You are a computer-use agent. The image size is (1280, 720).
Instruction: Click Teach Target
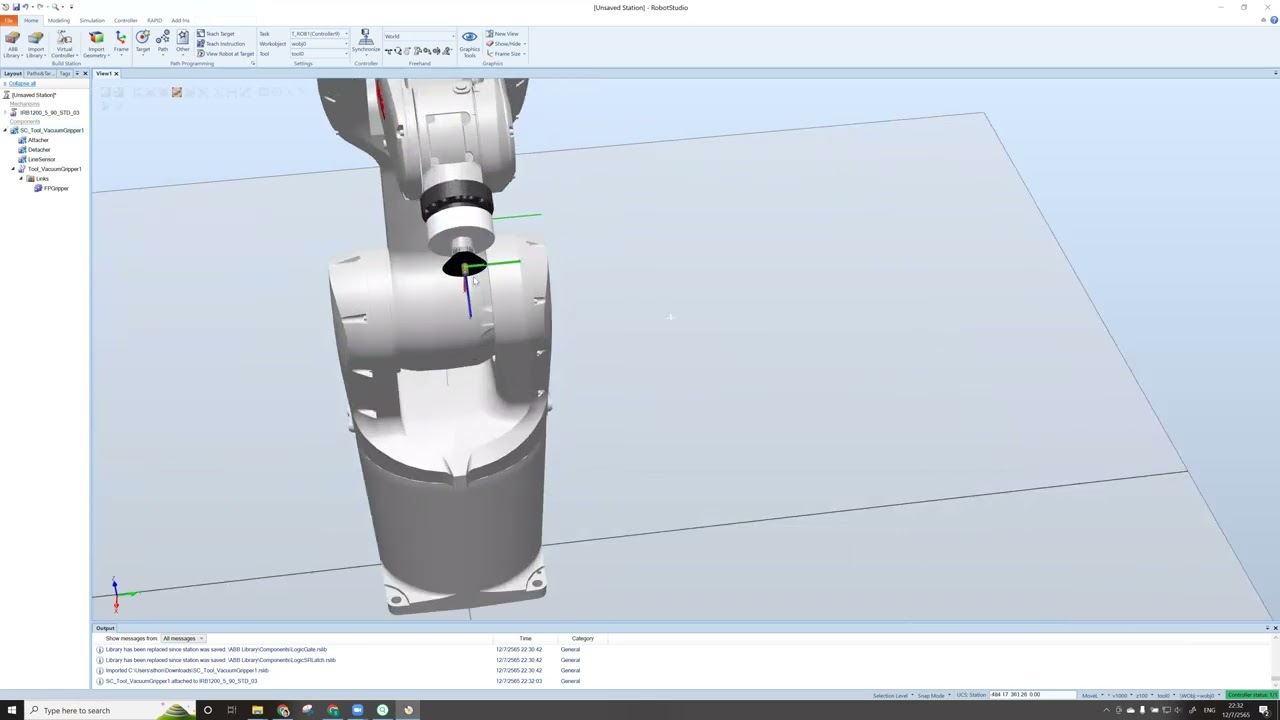click(216, 34)
